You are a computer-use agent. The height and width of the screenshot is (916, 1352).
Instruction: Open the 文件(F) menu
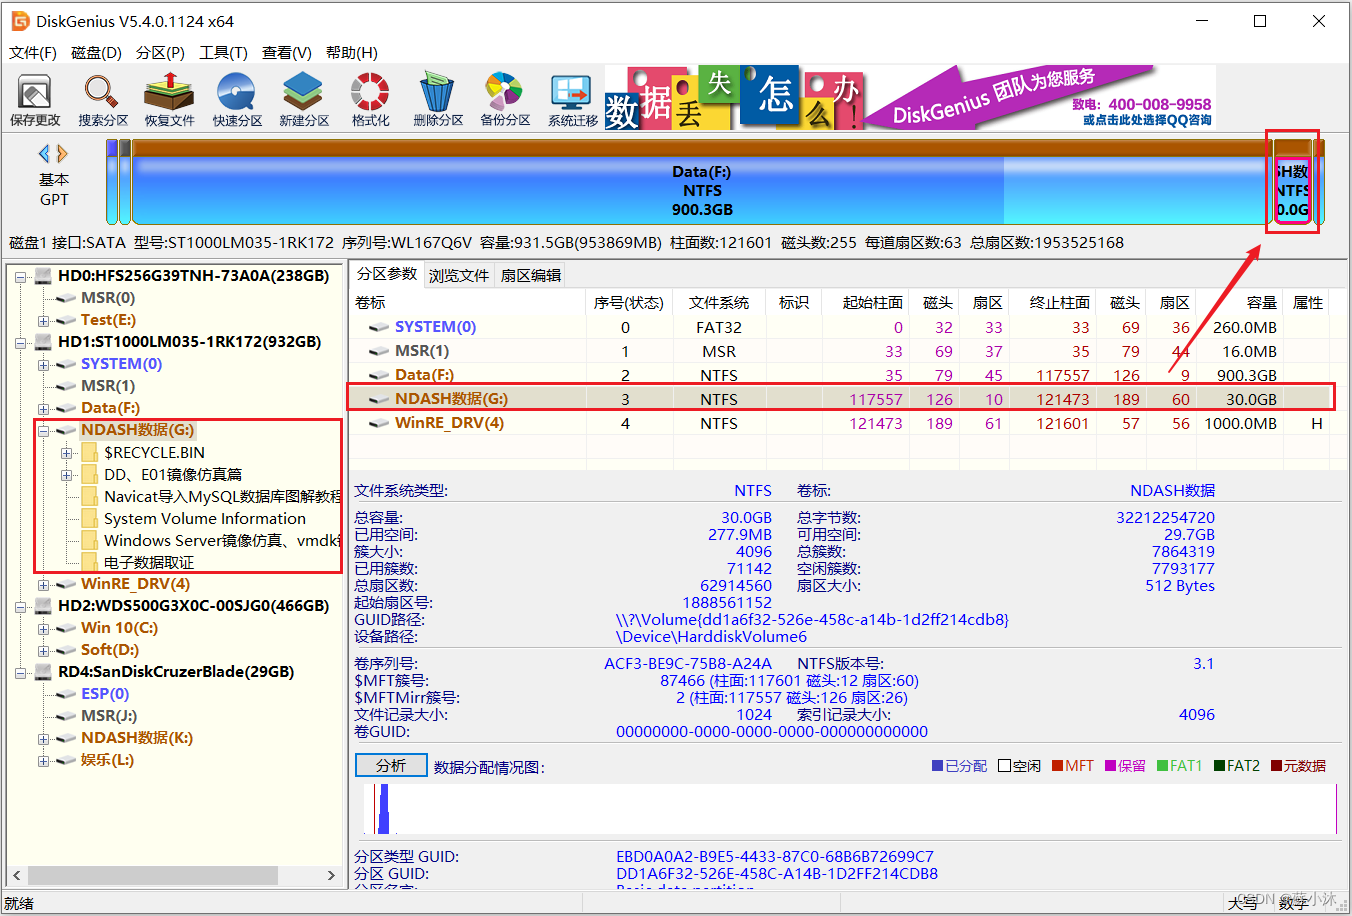tap(32, 52)
